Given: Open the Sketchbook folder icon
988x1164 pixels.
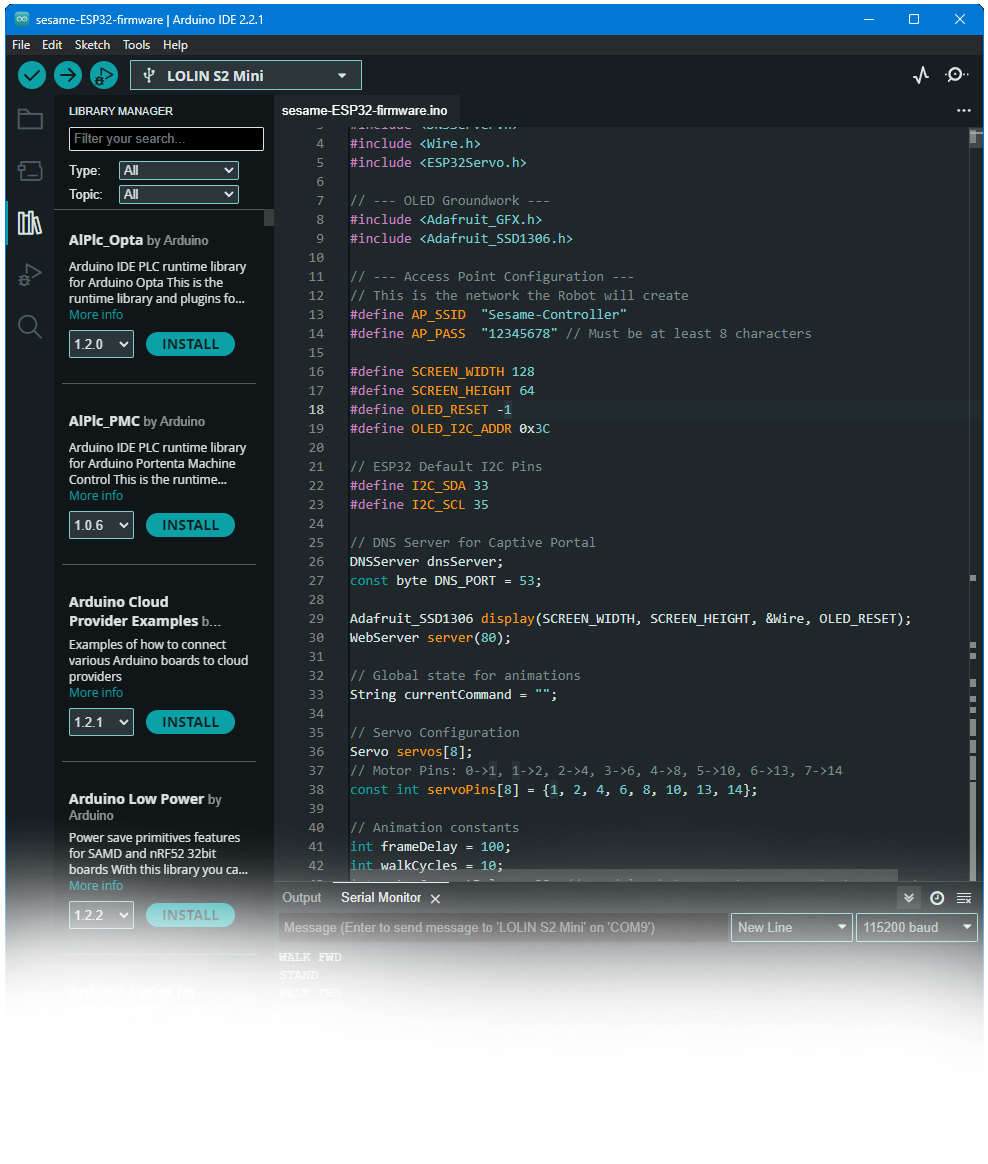Looking at the screenshot, I should coord(30,119).
